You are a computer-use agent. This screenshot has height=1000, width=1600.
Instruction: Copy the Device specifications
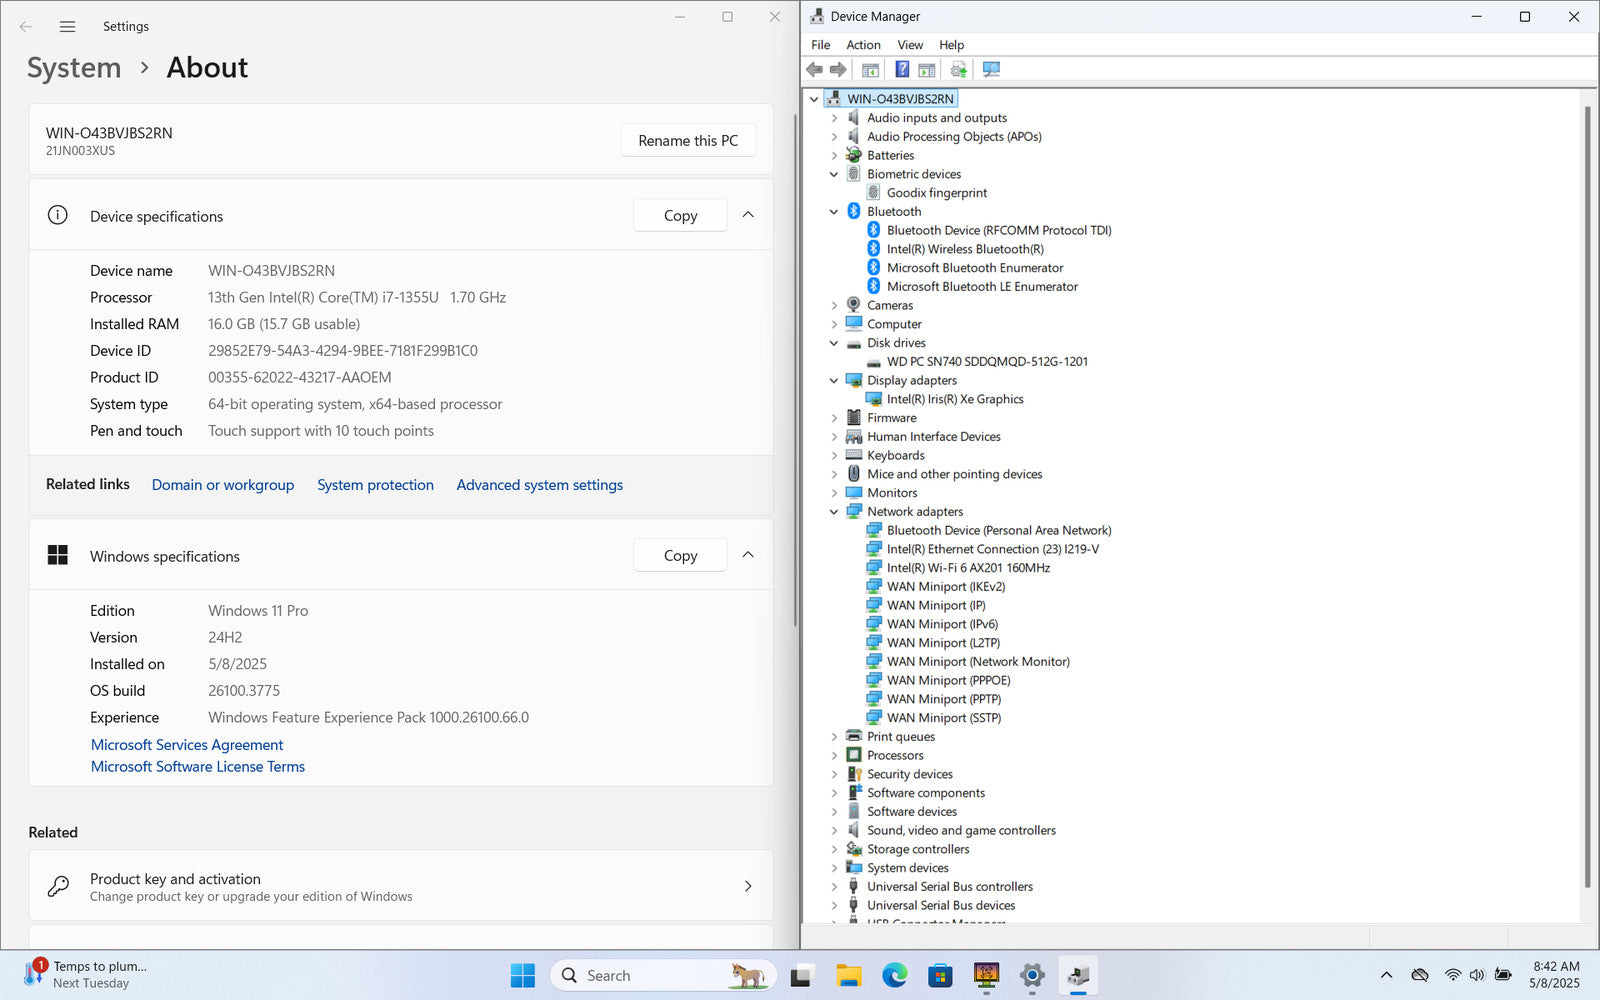point(680,216)
